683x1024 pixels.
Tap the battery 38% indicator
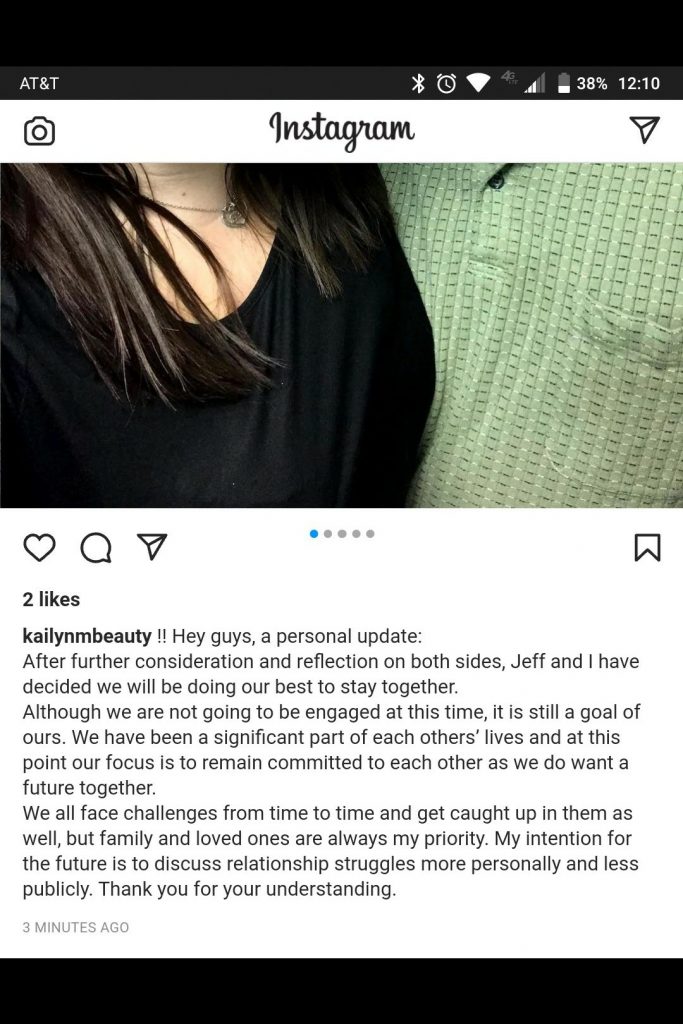(582, 83)
